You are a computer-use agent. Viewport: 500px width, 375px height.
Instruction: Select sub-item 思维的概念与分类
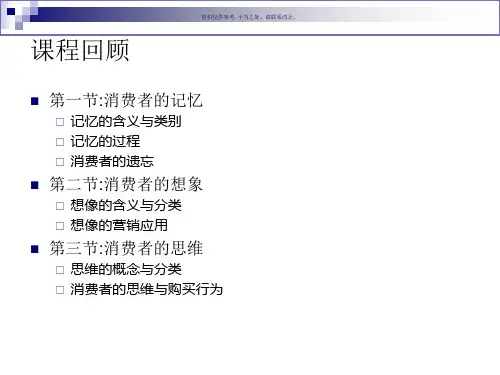tap(126, 269)
